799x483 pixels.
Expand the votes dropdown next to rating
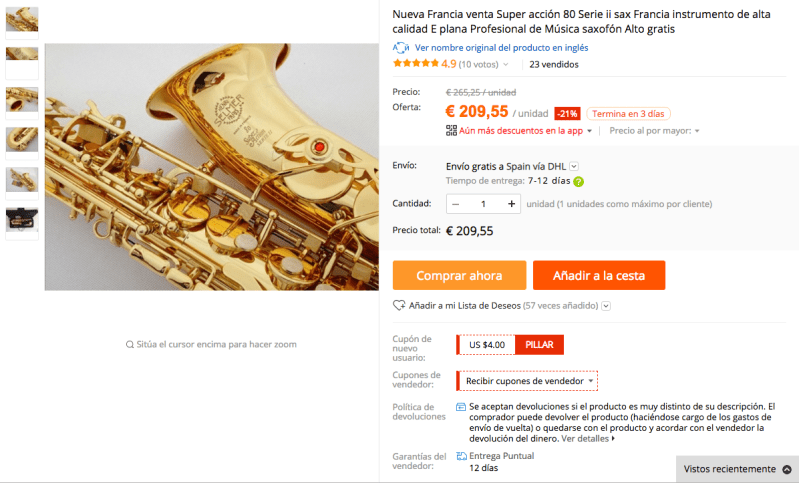coord(506,64)
